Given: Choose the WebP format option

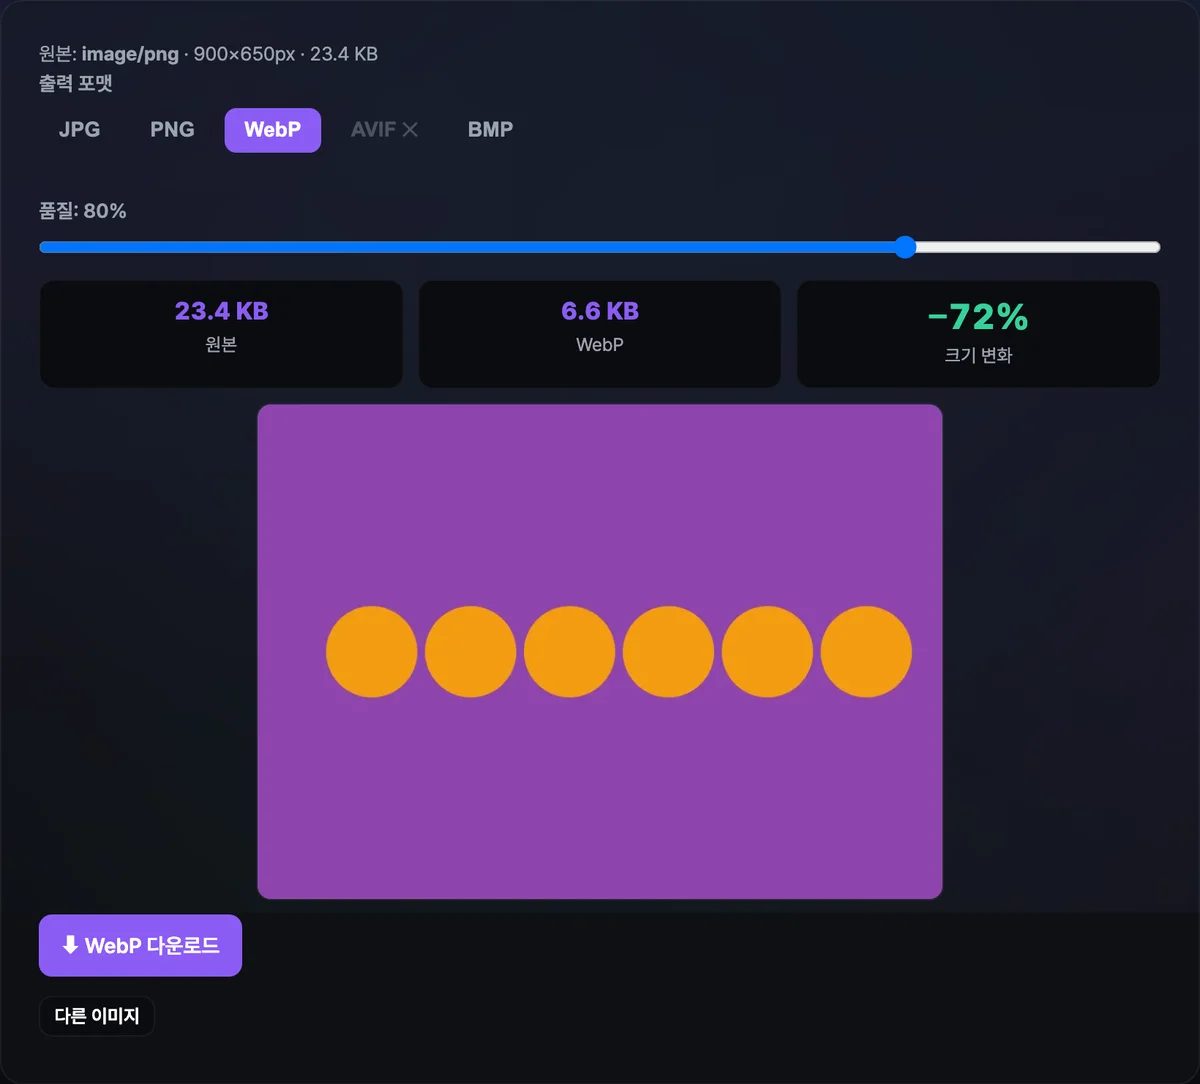Looking at the screenshot, I should (272, 130).
